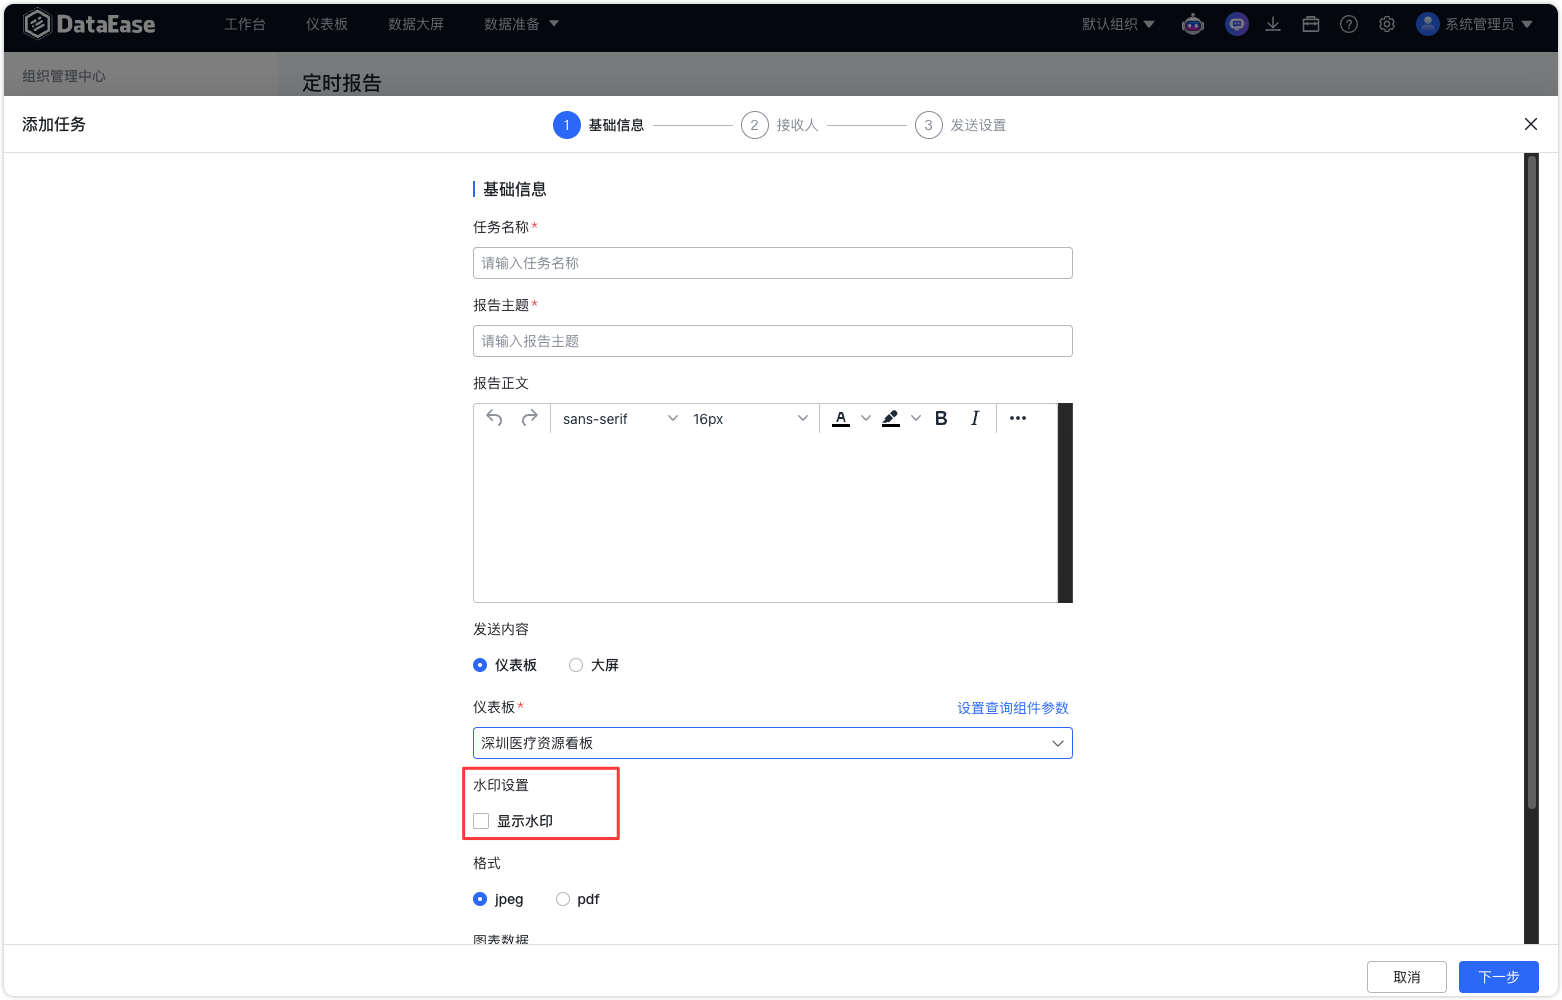The width and height of the screenshot is (1562, 1000).
Task: Open the system settings gear icon
Action: point(1387,24)
